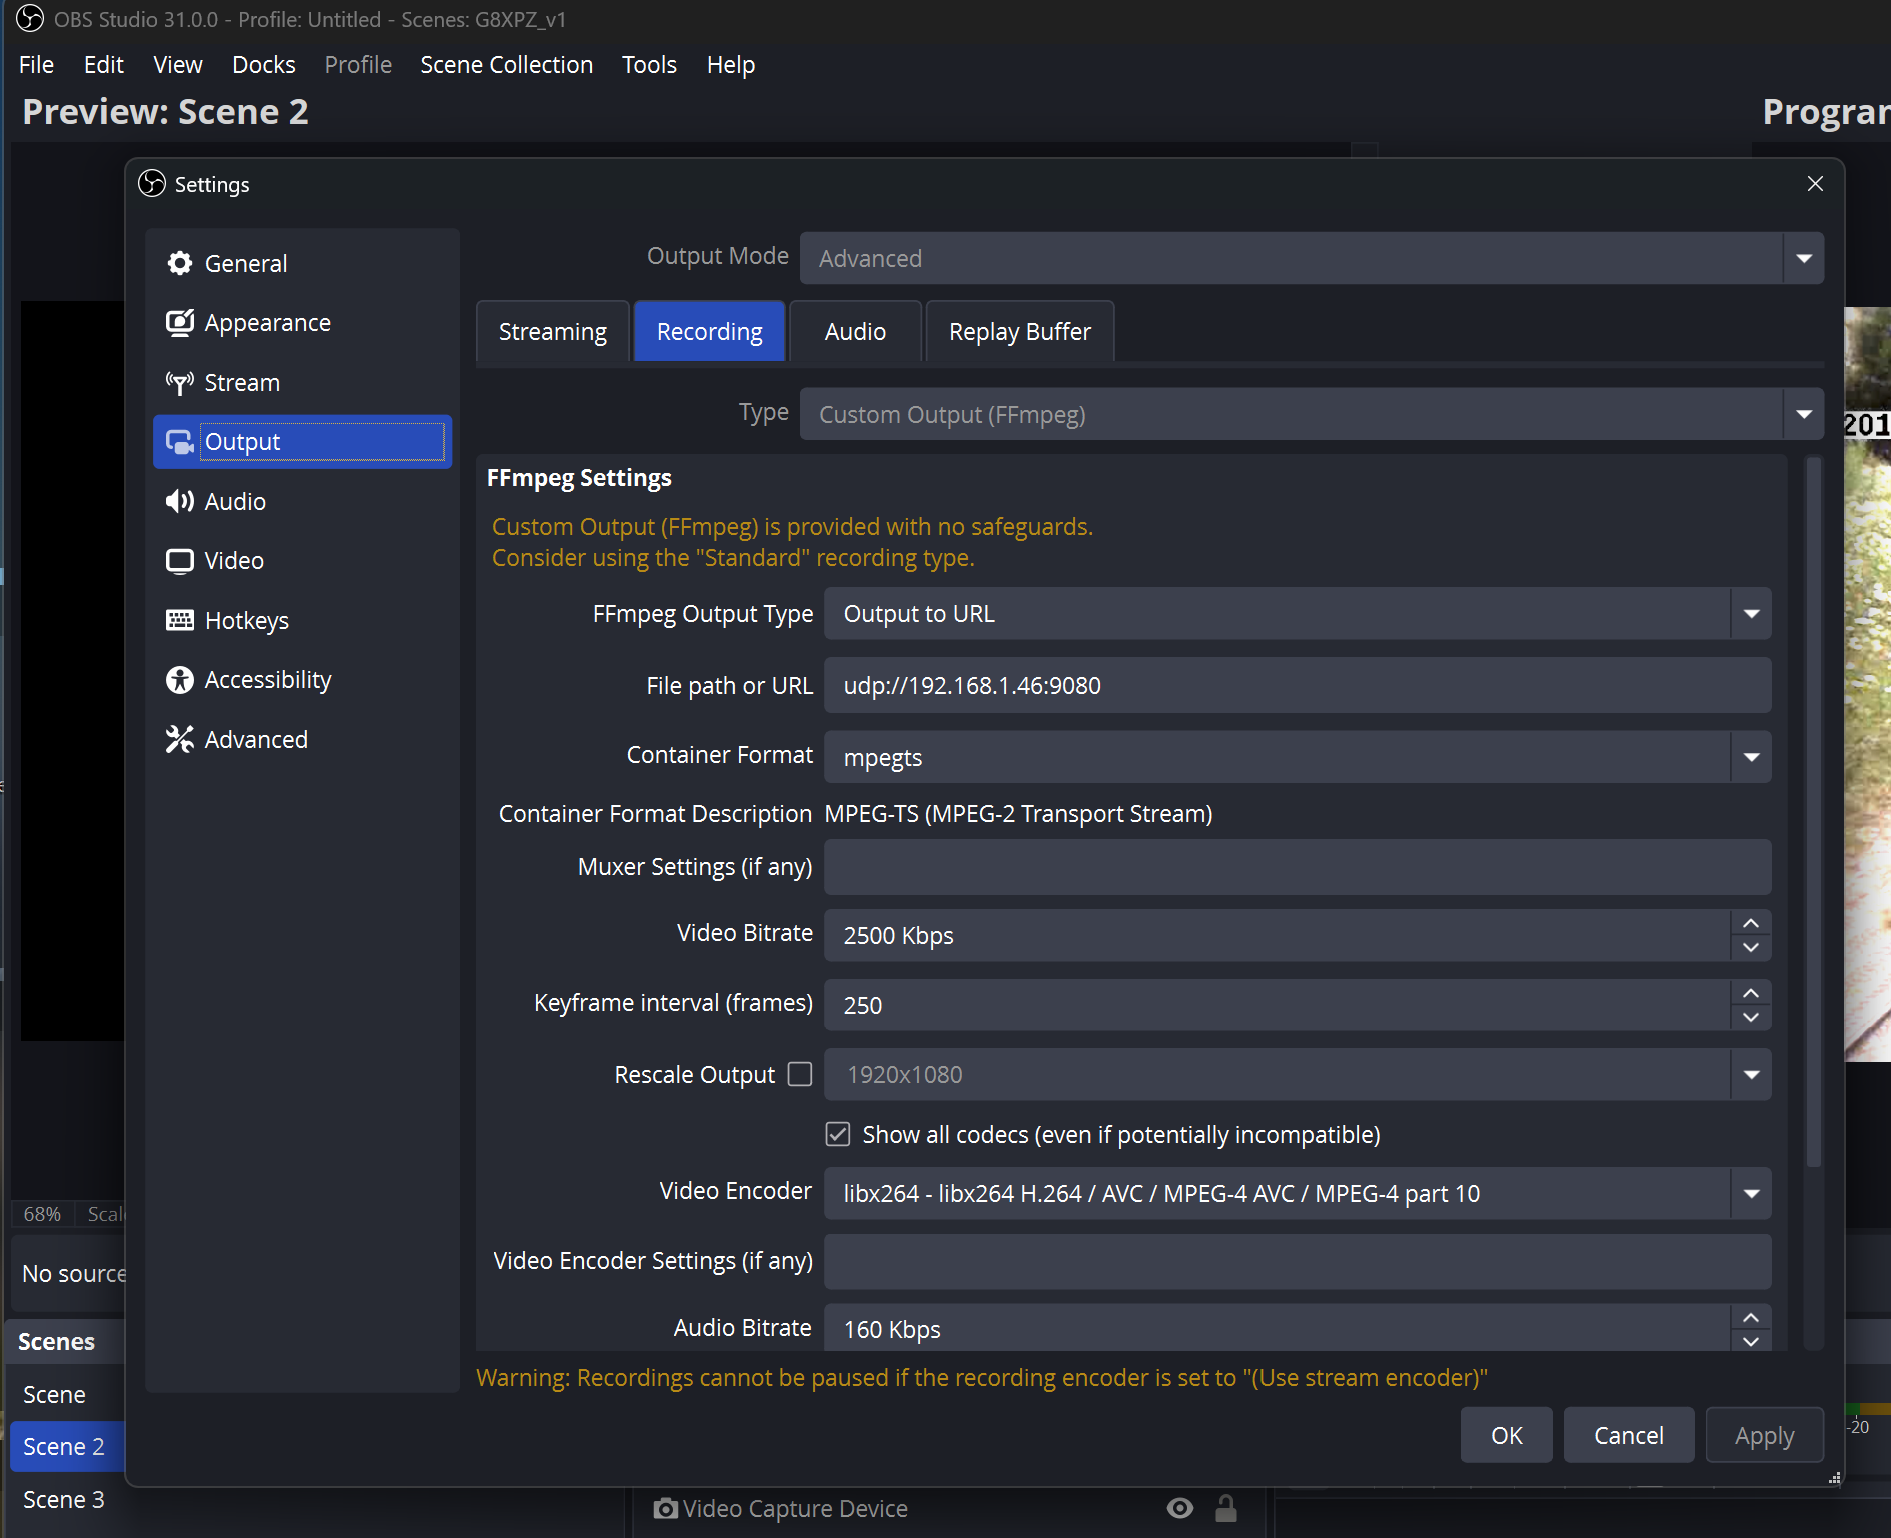1891x1538 pixels.
Task: Open the Scene Collection menu
Action: (x=506, y=65)
